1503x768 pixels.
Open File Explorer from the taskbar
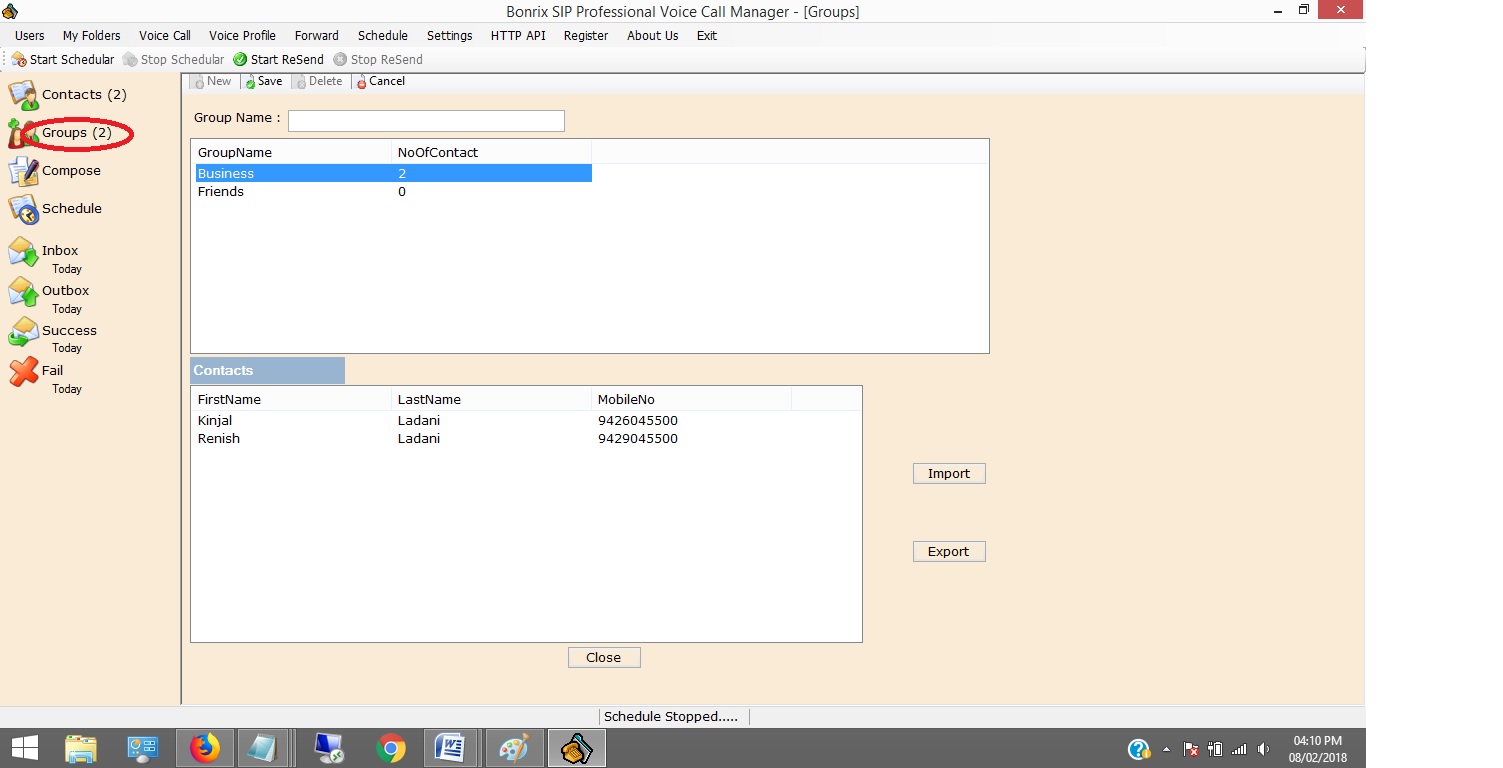pos(81,748)
